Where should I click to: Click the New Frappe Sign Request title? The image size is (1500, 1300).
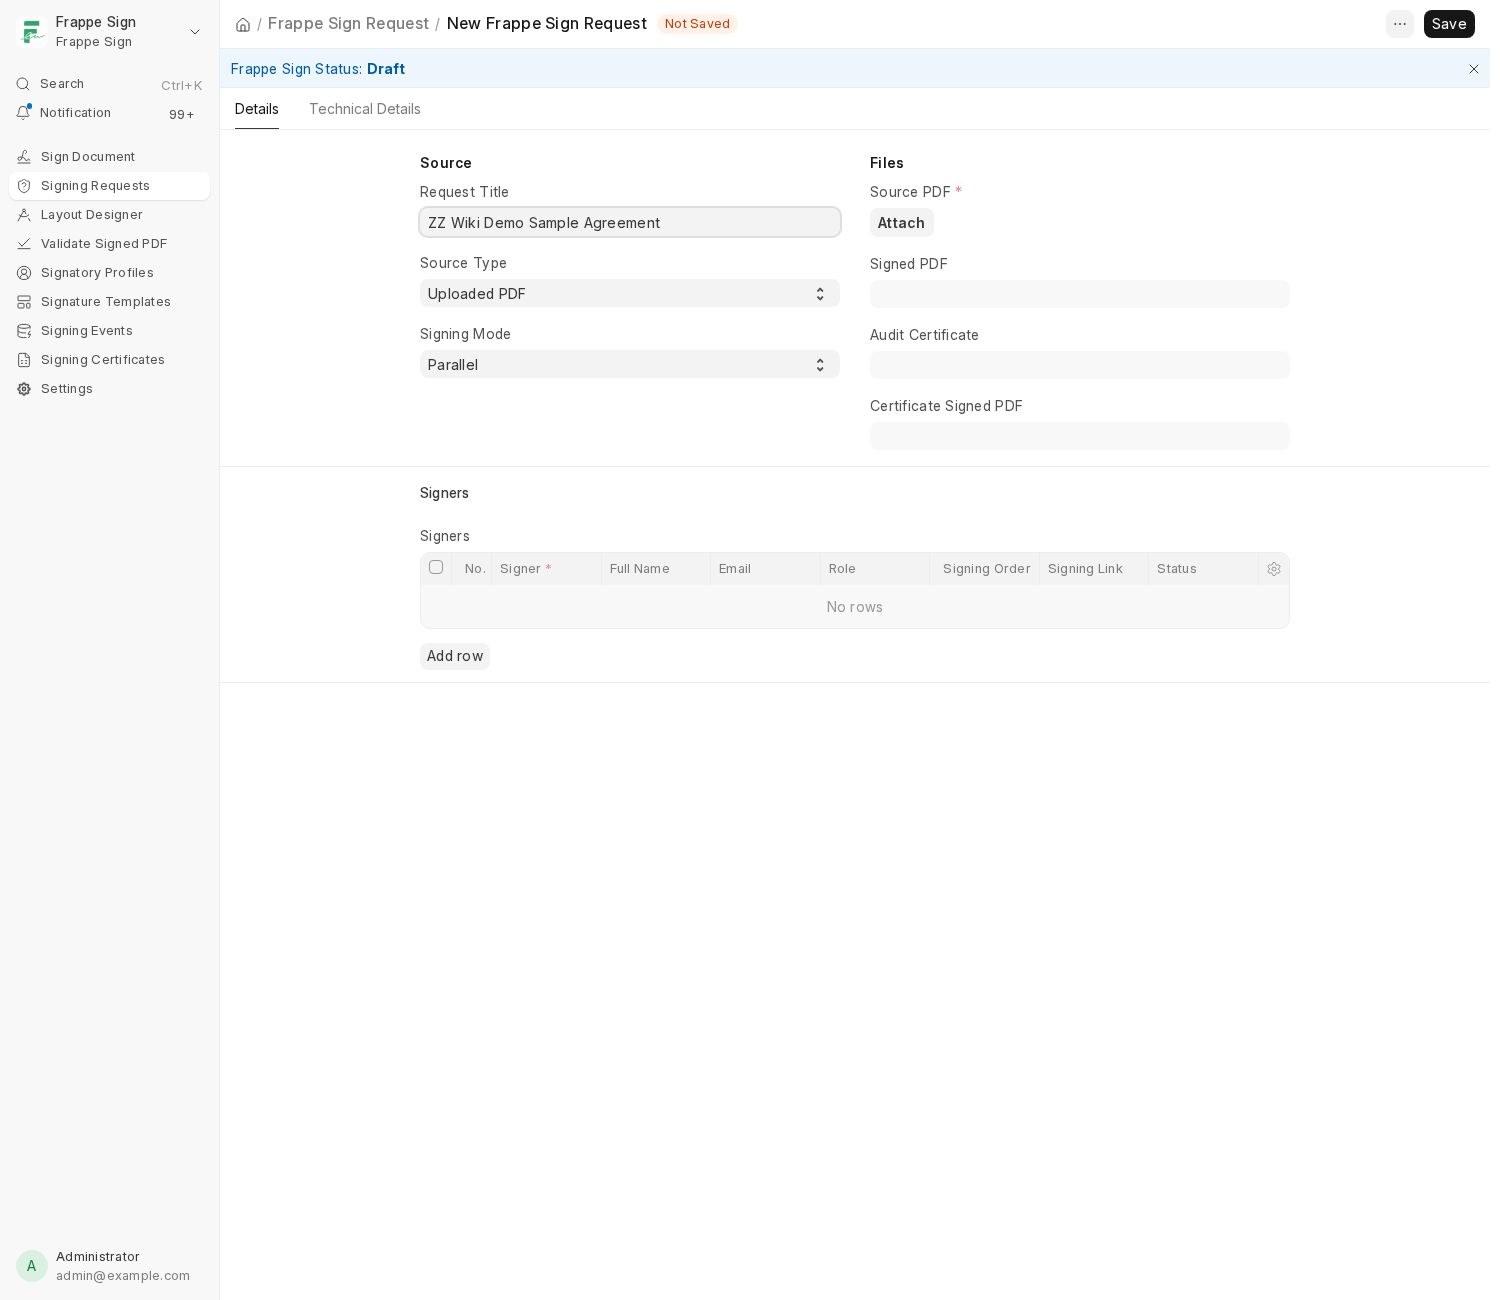click(547, 23)
